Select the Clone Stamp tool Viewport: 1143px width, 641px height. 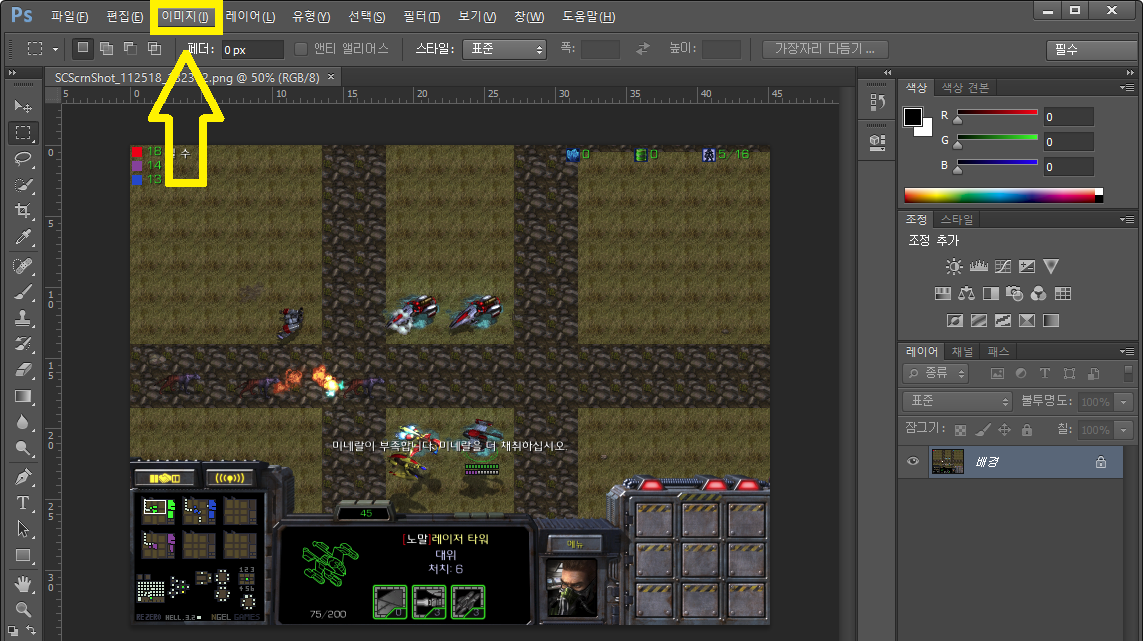tap(23, 319)
